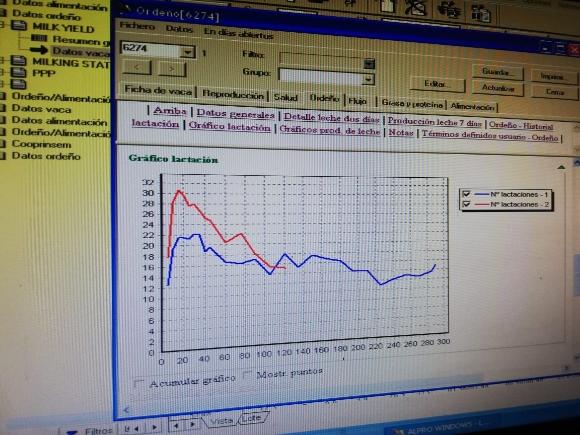Expand the Grupo dropdown list
The width and height of the screenshot is (580, 435).
pos(368,79)
